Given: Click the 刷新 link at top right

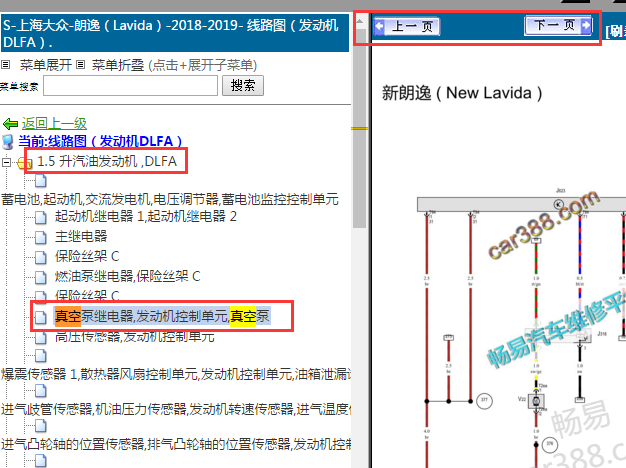Looking at the screenshot, I should 616,31.
